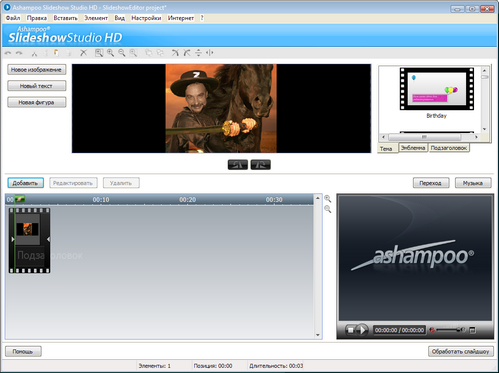
Task: Click the zoom-to-fit magnifier with frame
Action: pos(99,53)
